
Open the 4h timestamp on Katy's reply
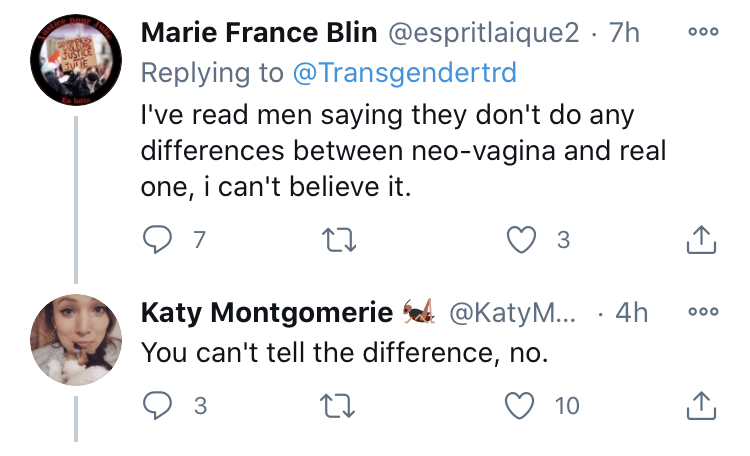pyautogui.click(x=631, y=313)
